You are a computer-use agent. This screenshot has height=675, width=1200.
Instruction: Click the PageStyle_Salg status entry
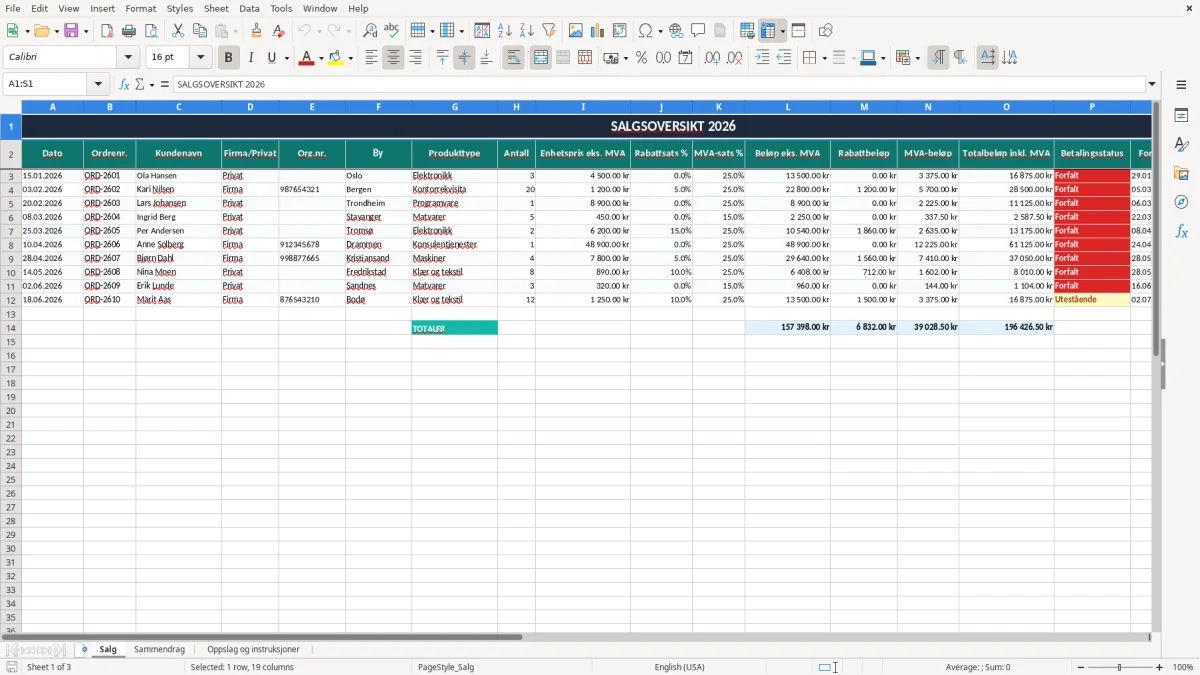pos(446,667)
